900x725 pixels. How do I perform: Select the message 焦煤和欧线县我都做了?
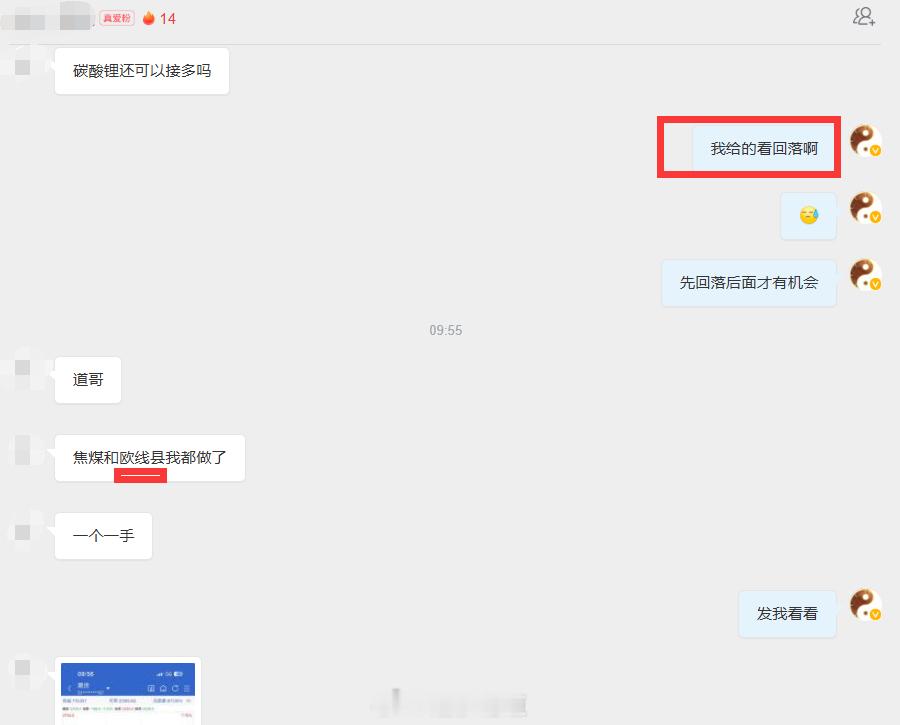150,458
